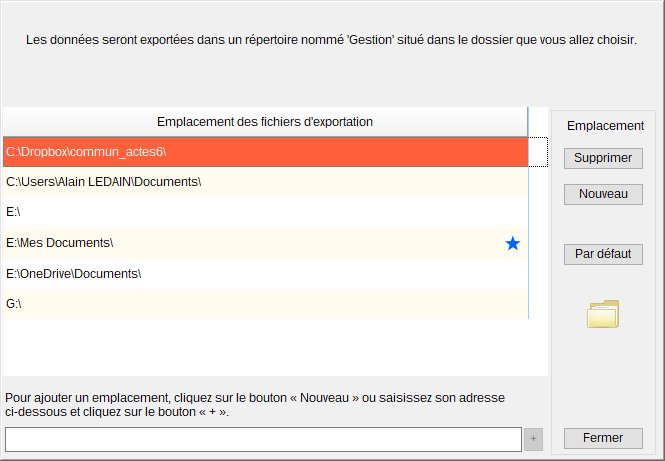Click the Emplacement des fichiers d'exportation header
Screen dimensions: 665x461
point(265,122)
